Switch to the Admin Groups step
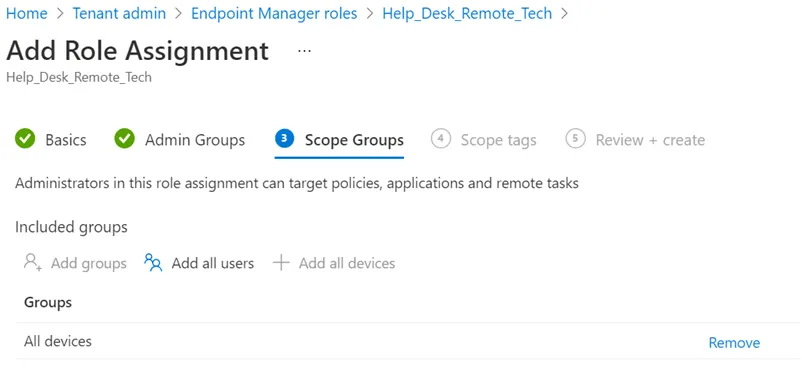The width and height of the screenshot is (802, 377). click(x=195, y=140)
